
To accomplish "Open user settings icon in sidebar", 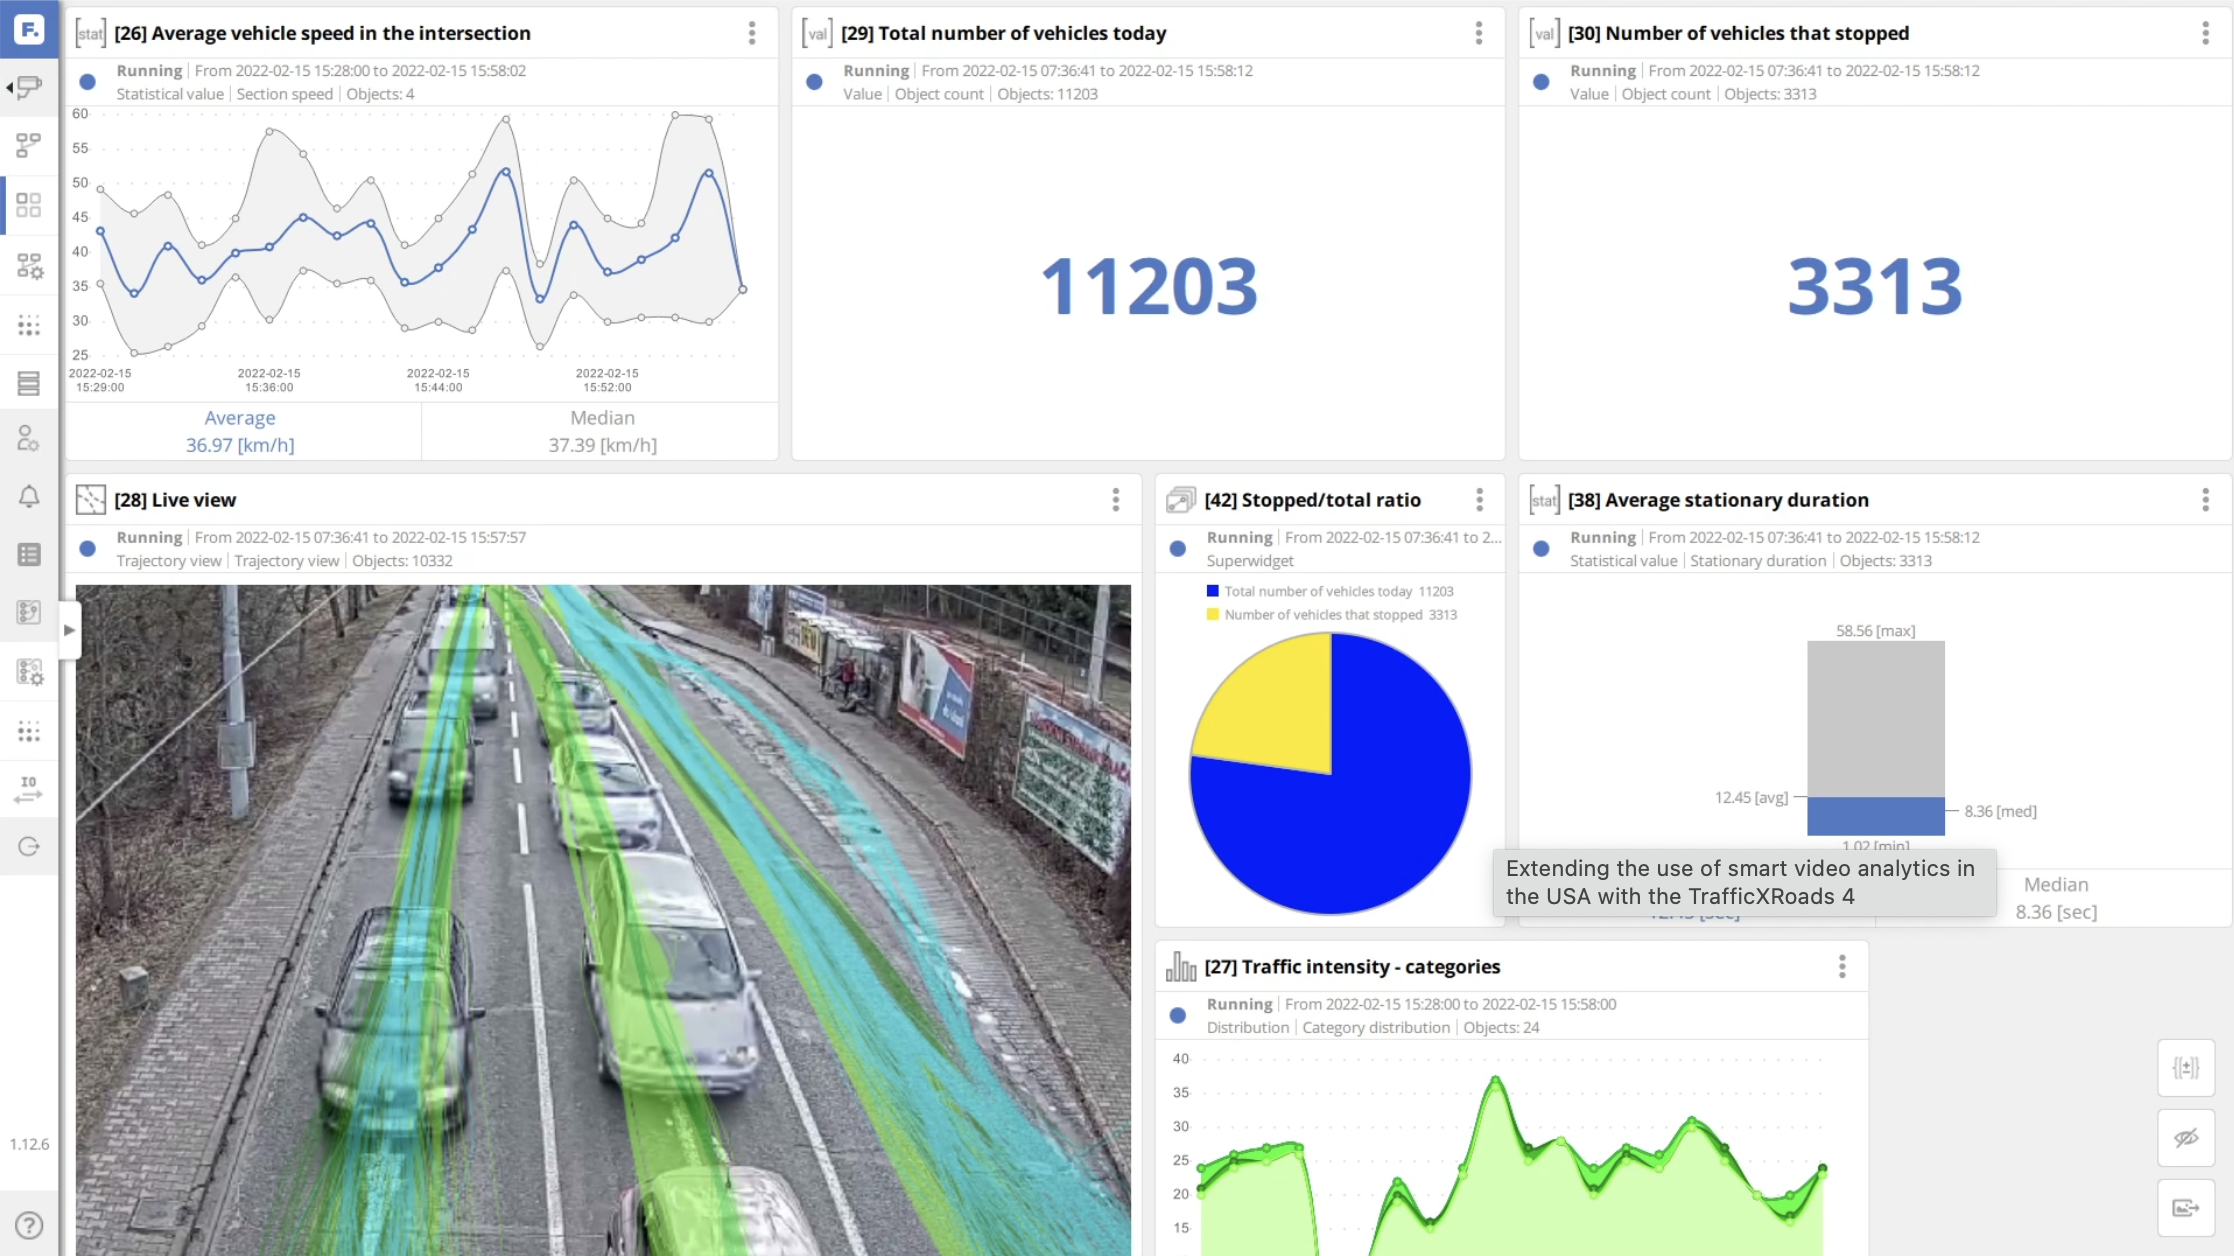I will (x=29, y=438).
